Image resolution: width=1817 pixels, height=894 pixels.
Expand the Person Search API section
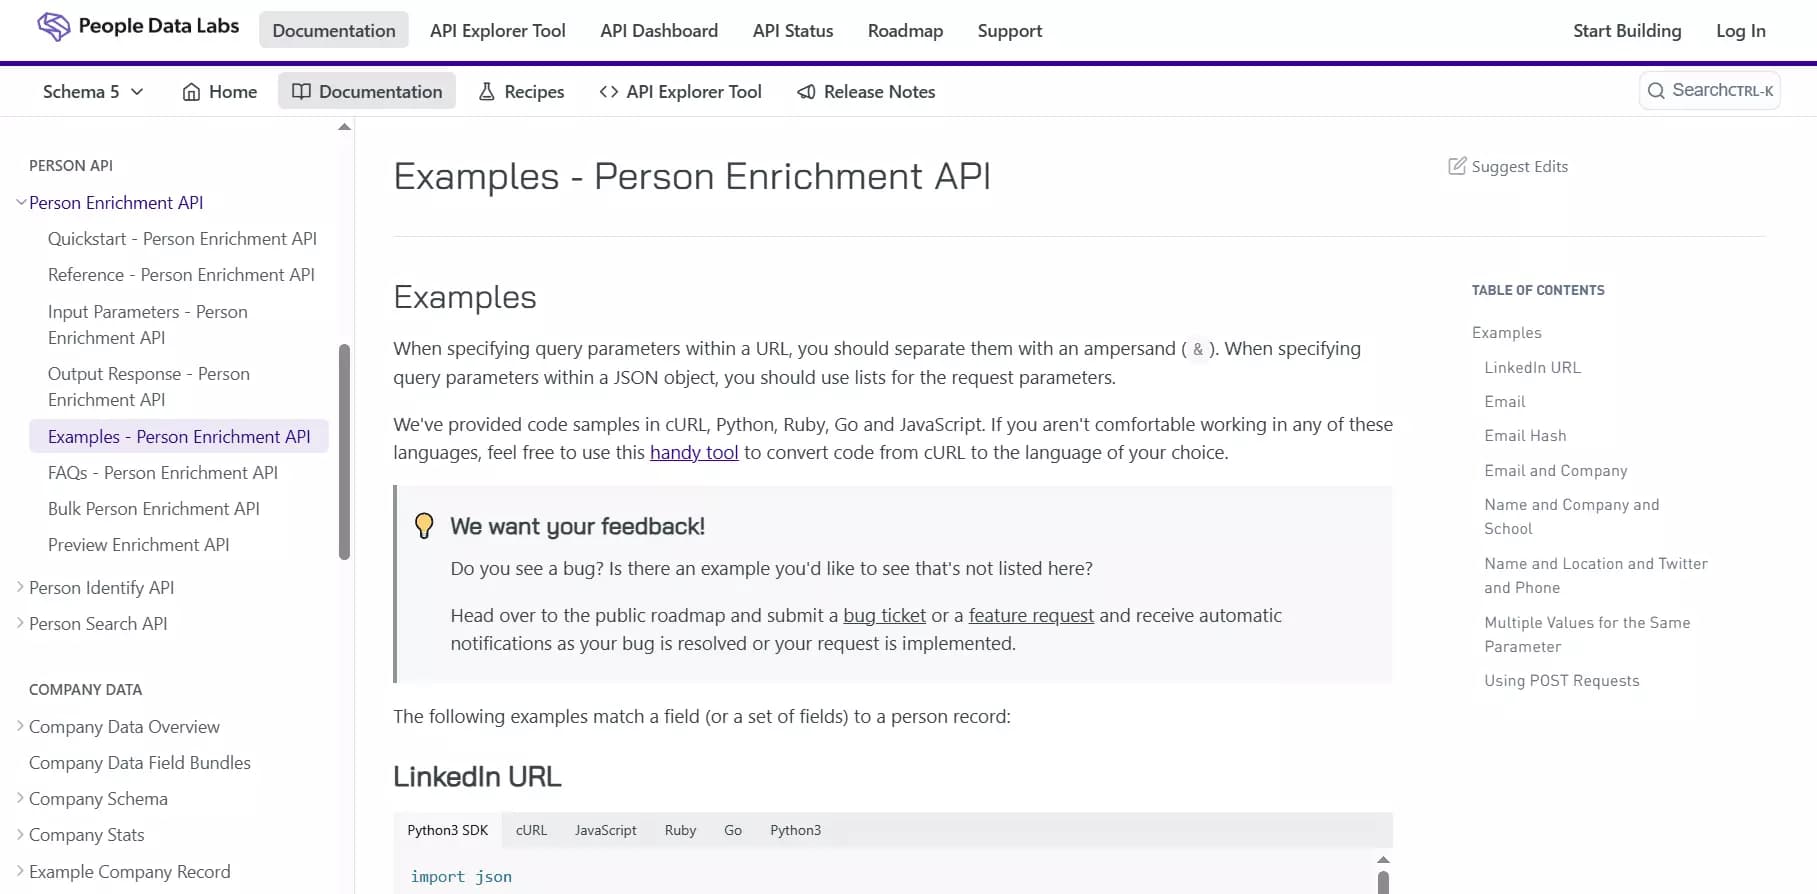pyautogui.click(x=21, y=623)
